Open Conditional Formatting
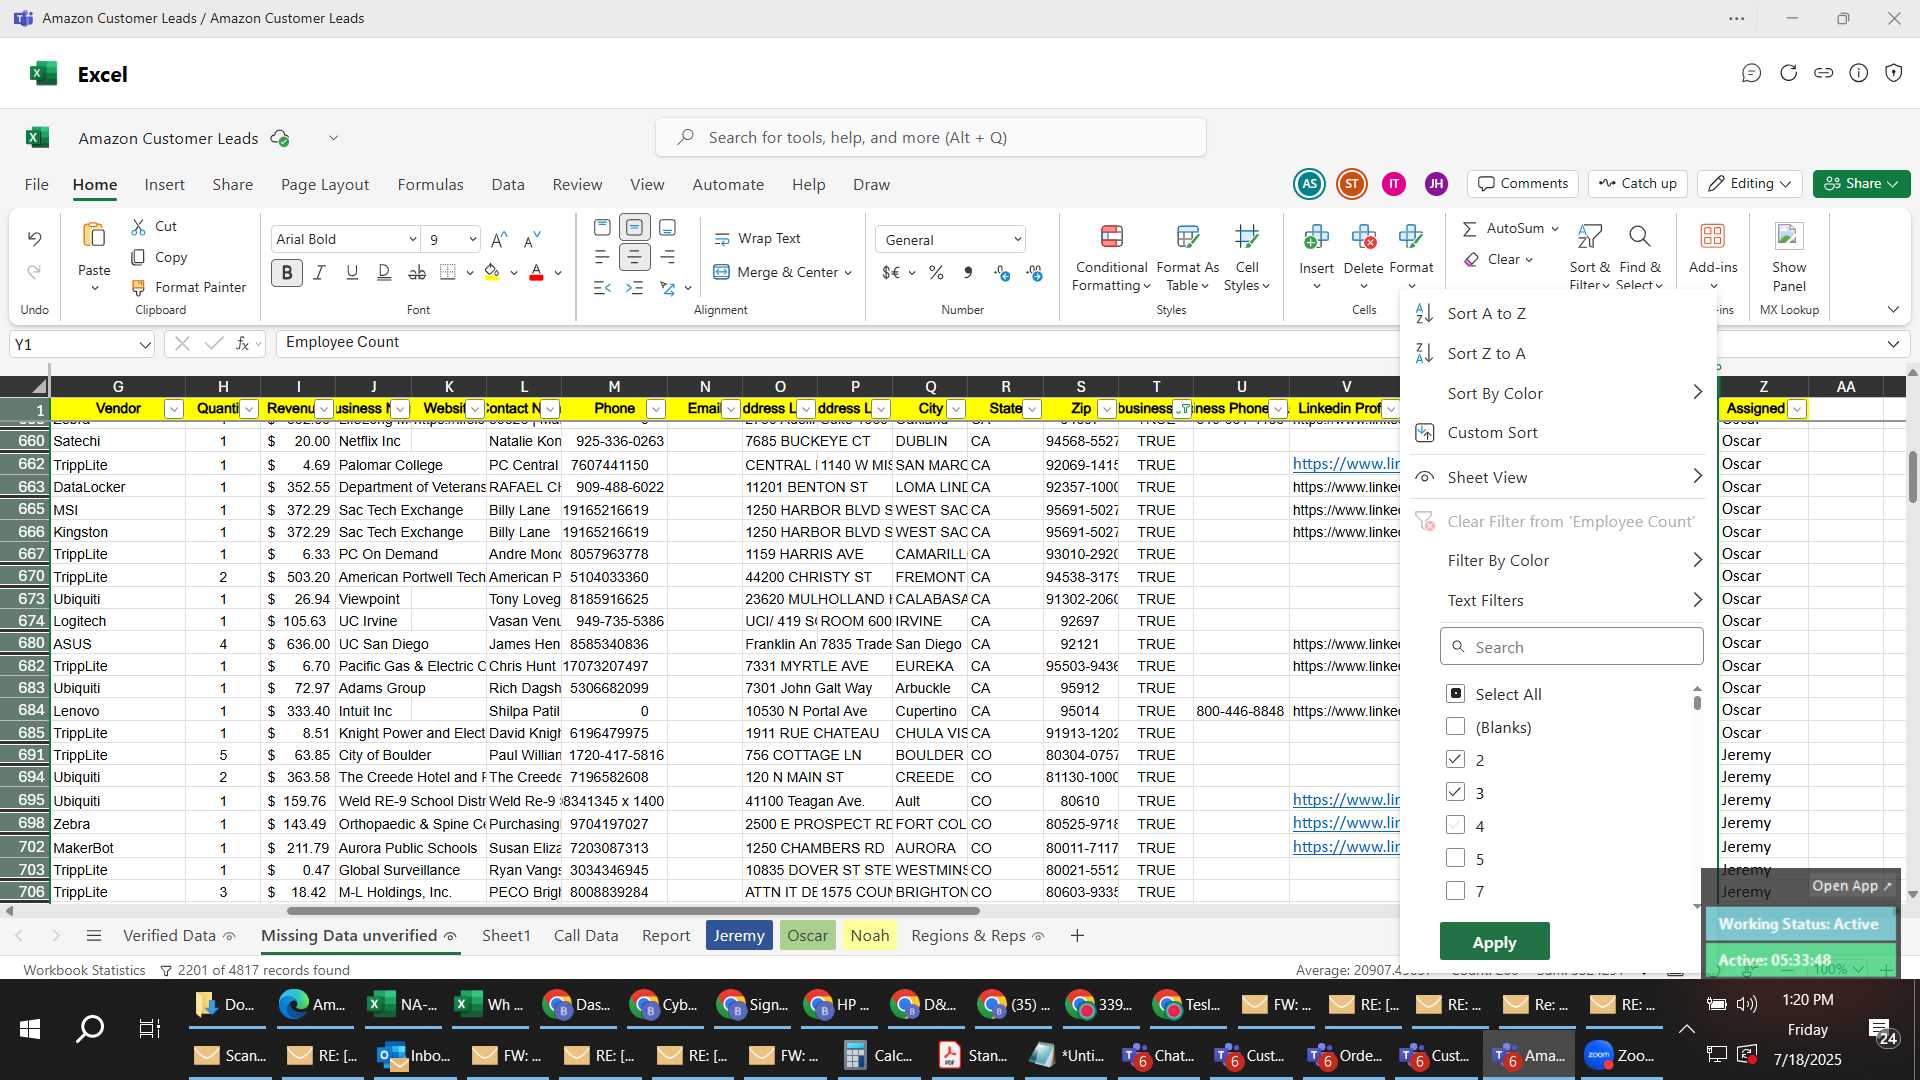This screenshot has width=1920, height=1080. click(1111, 258)
